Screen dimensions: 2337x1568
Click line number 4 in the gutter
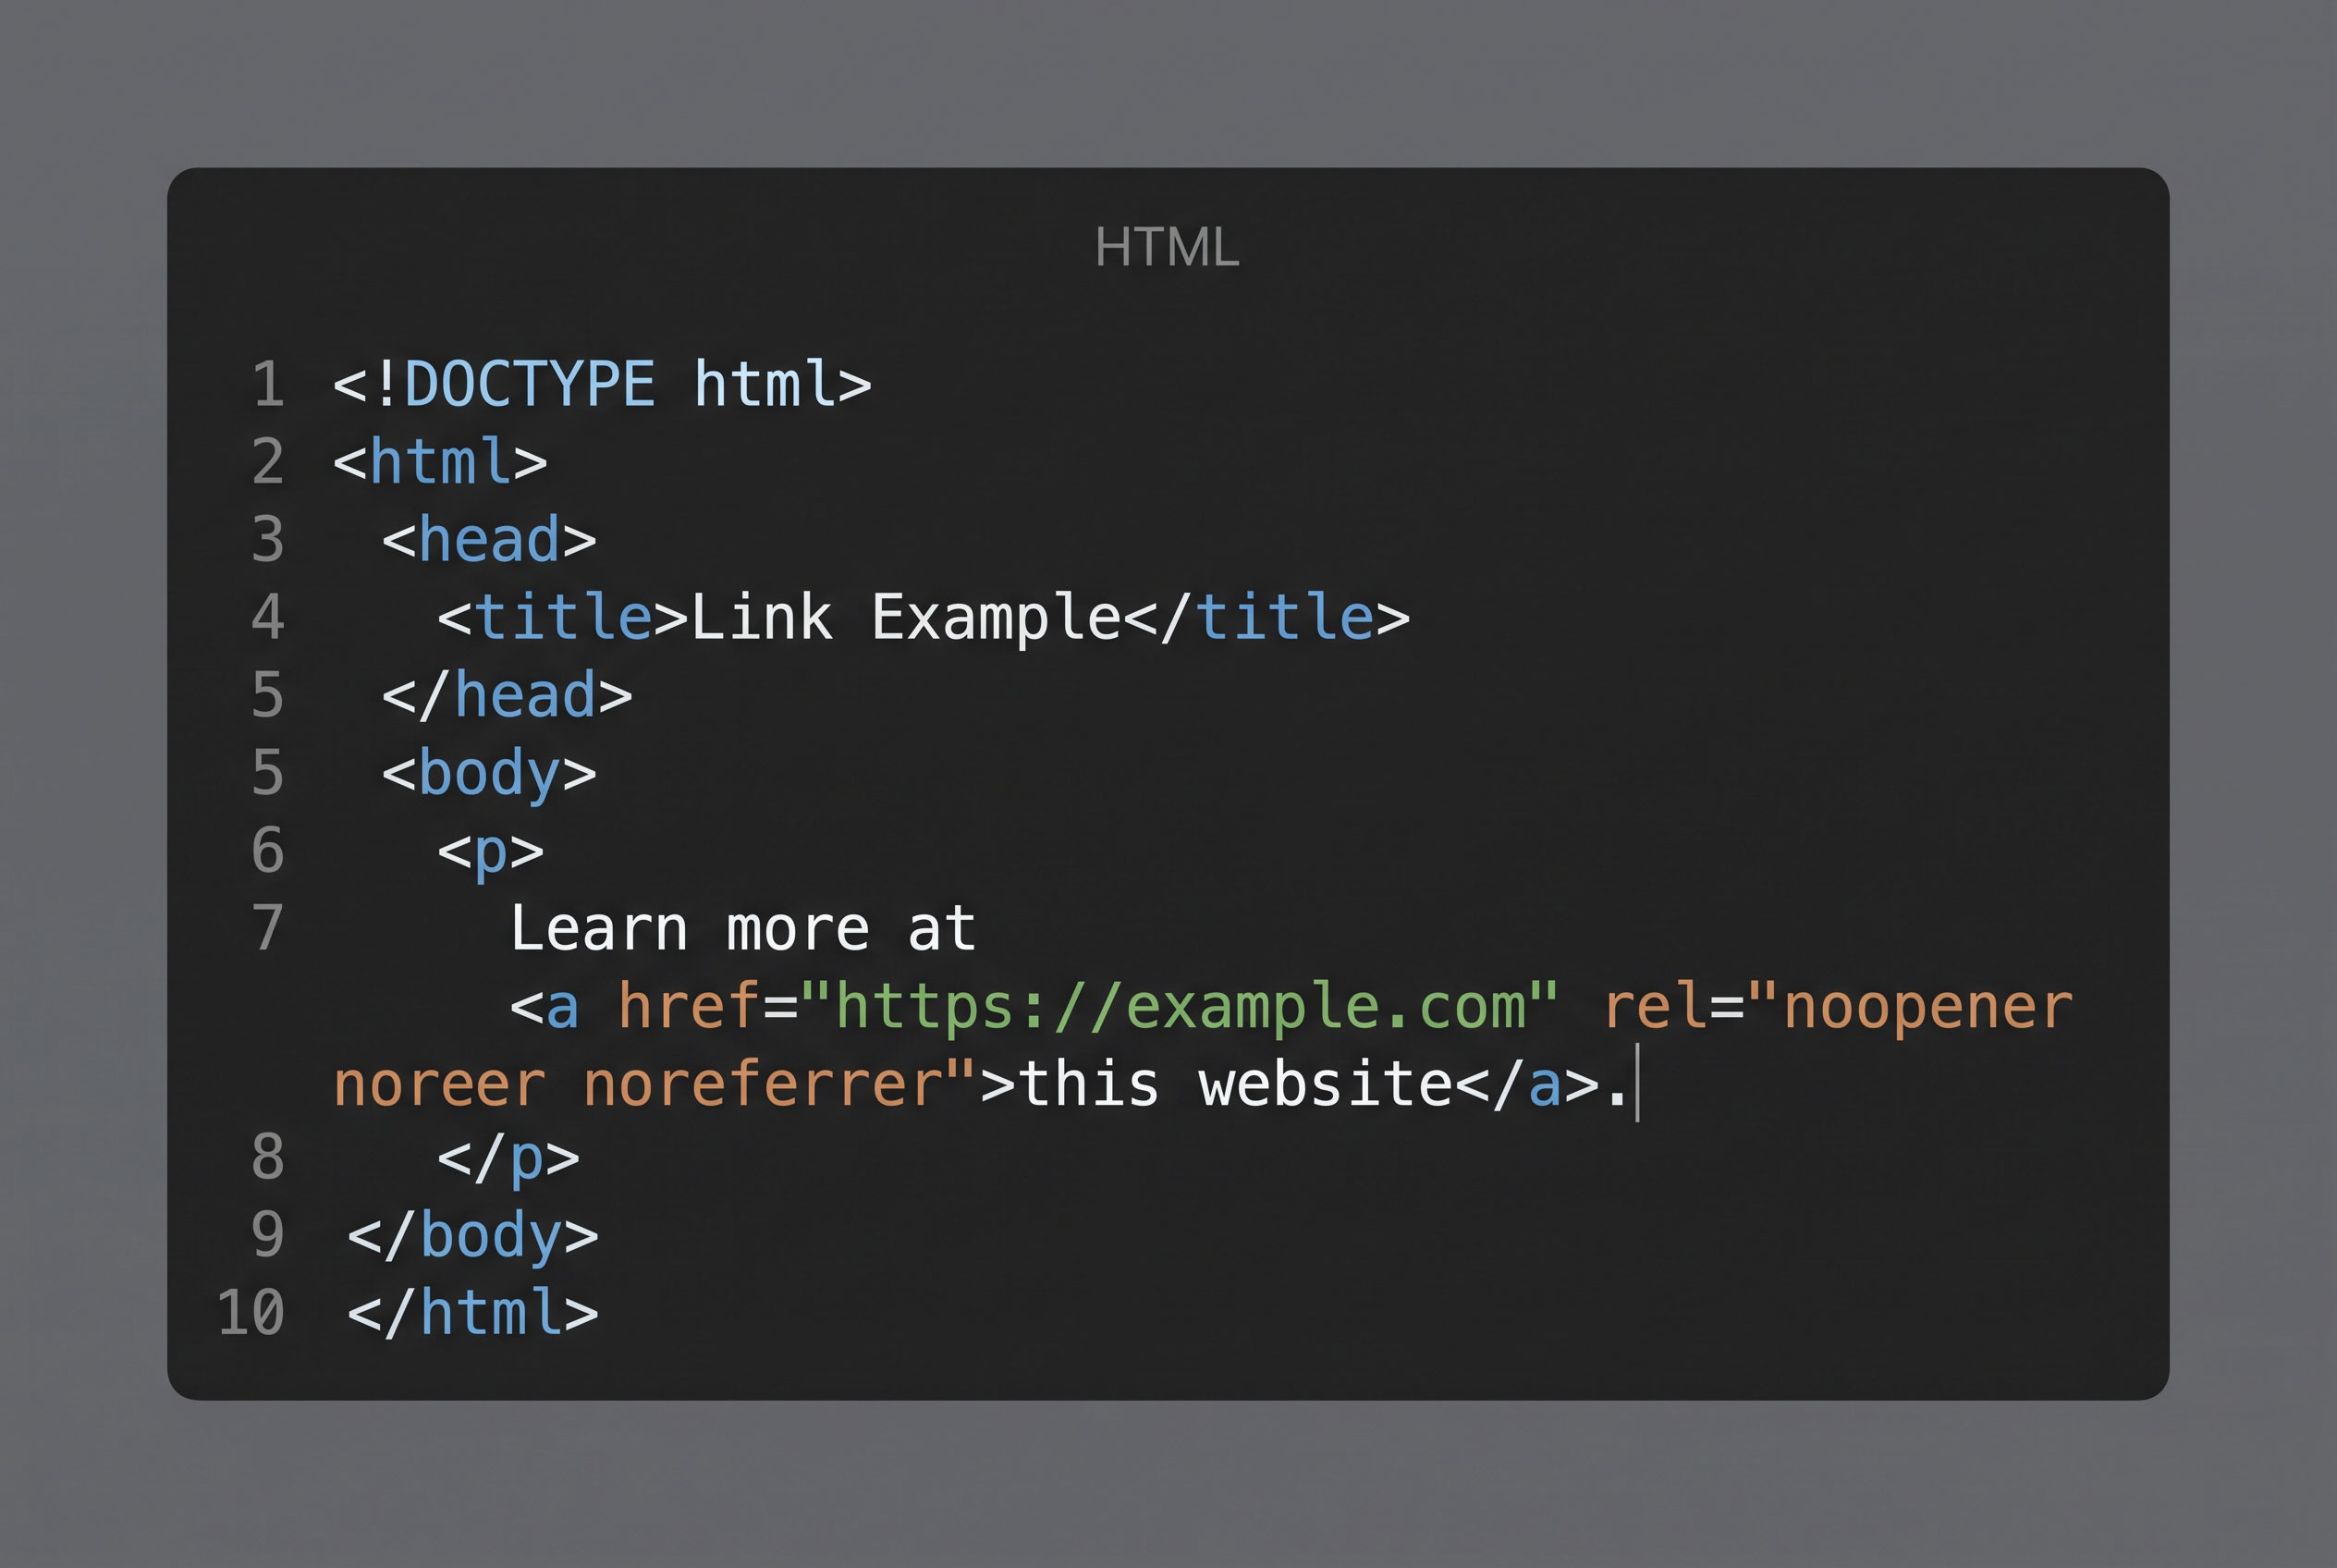tap(268, 617)
